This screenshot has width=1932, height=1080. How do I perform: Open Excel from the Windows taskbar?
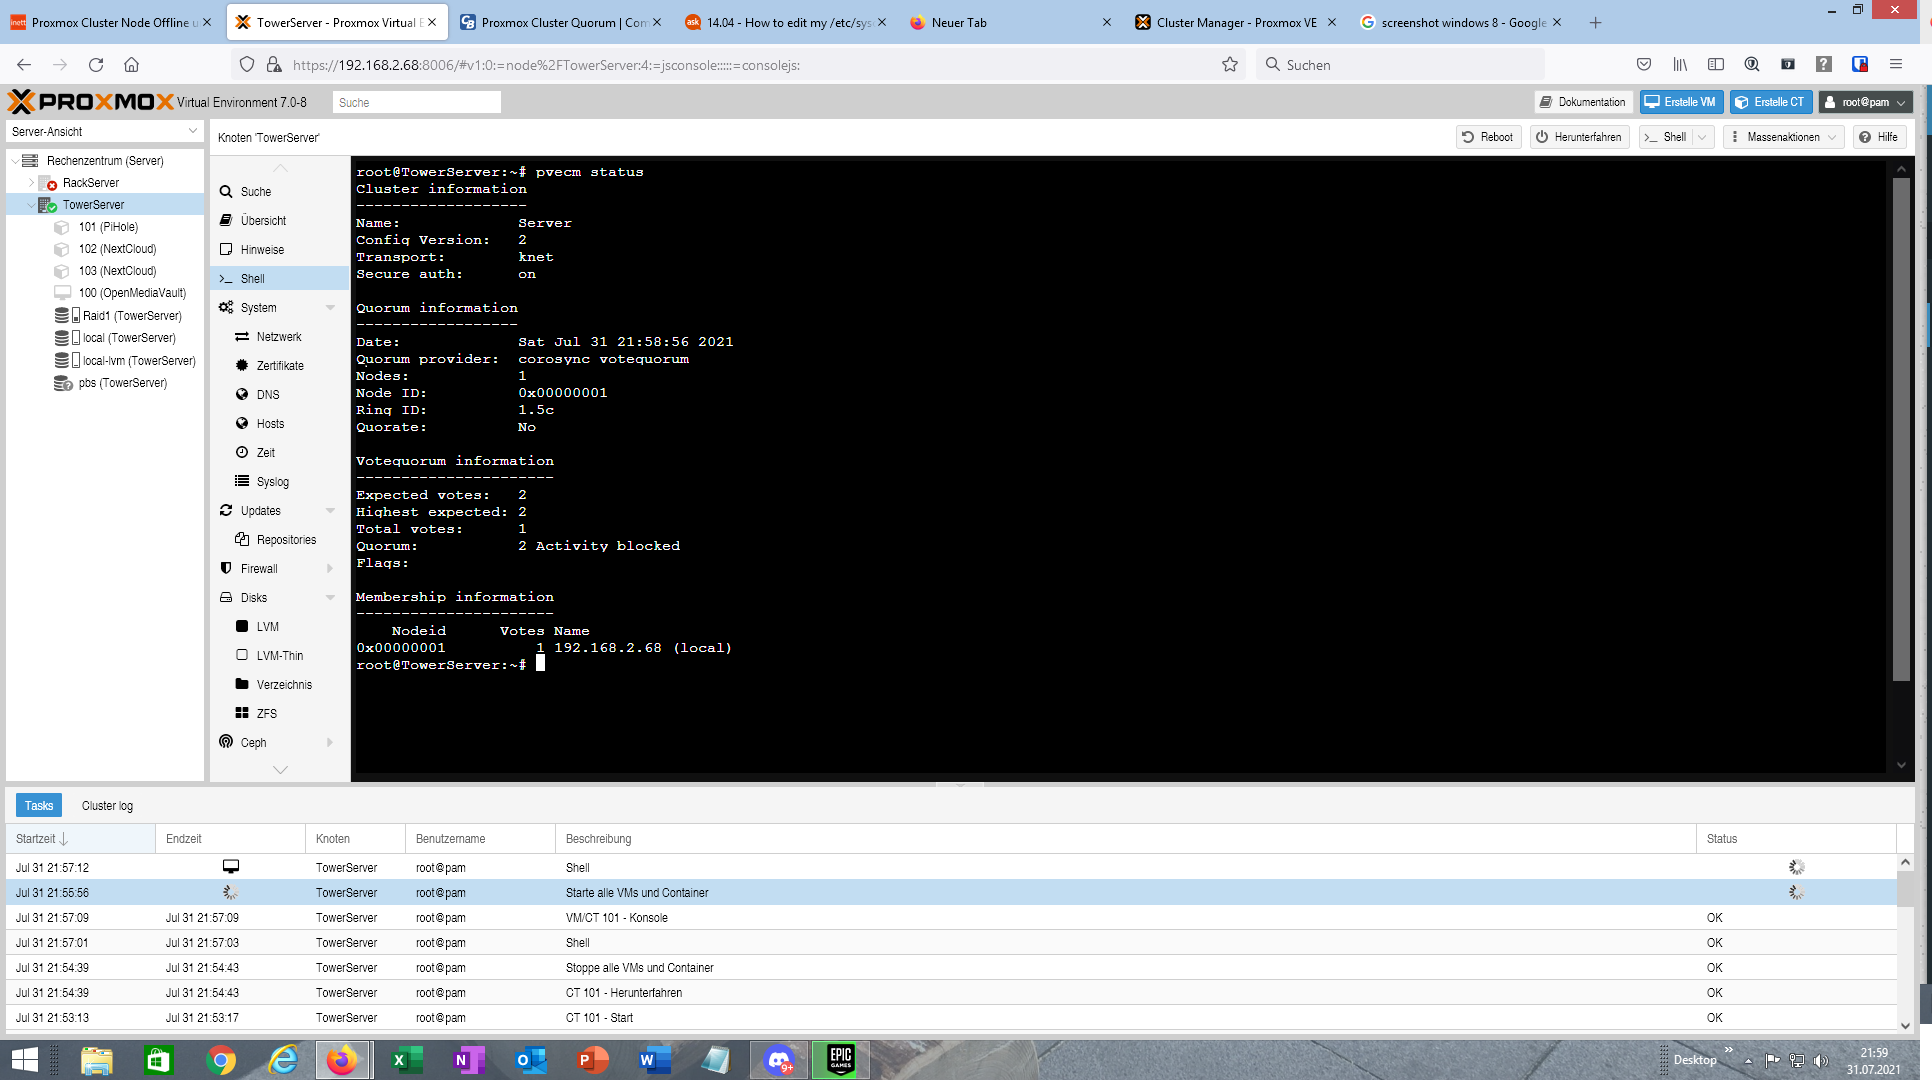pyautogui.click(x=406, y=1060)
